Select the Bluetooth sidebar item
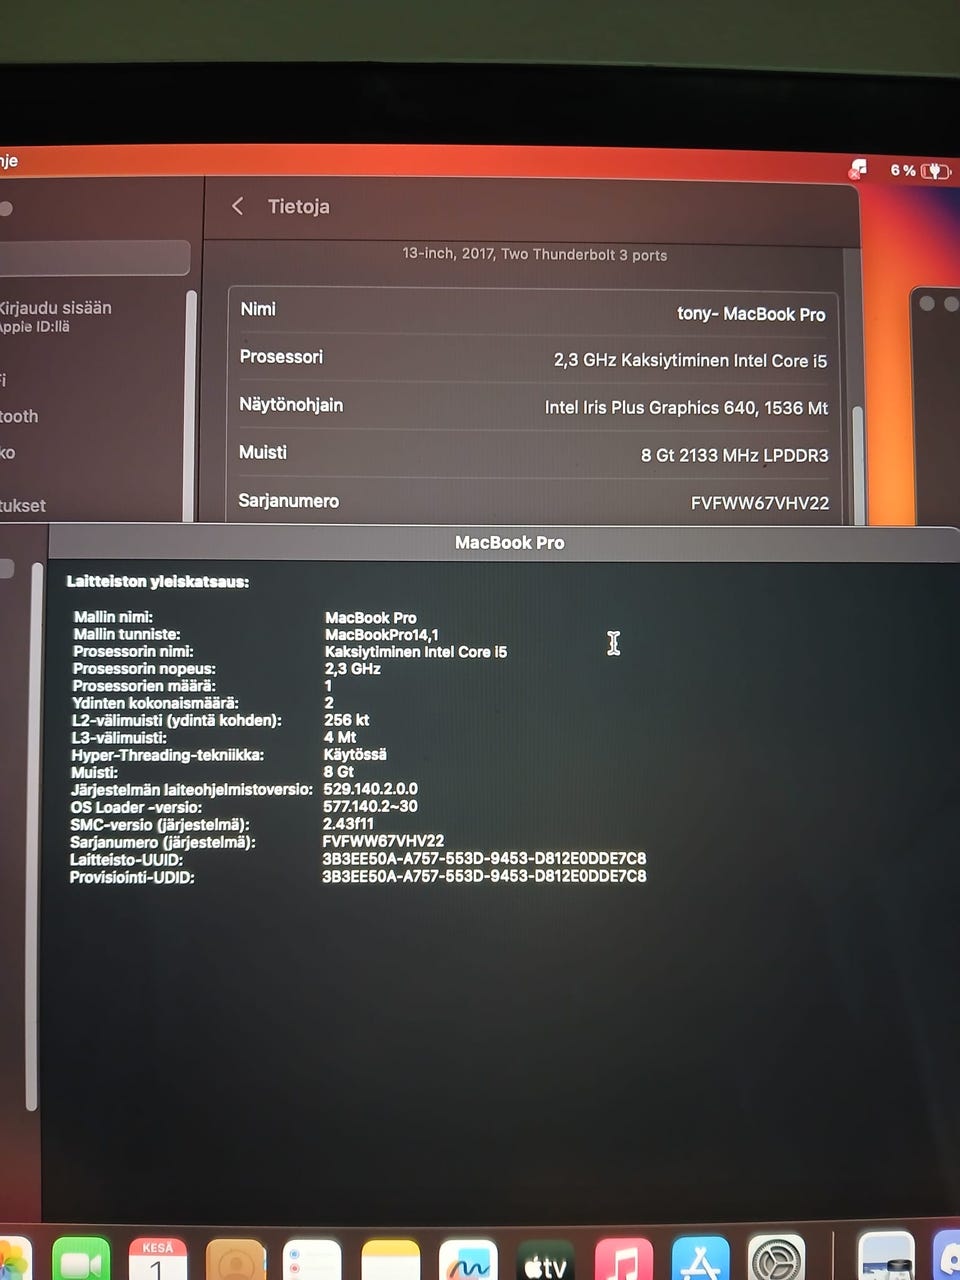The image size is (960, 1280). [19, 416]
